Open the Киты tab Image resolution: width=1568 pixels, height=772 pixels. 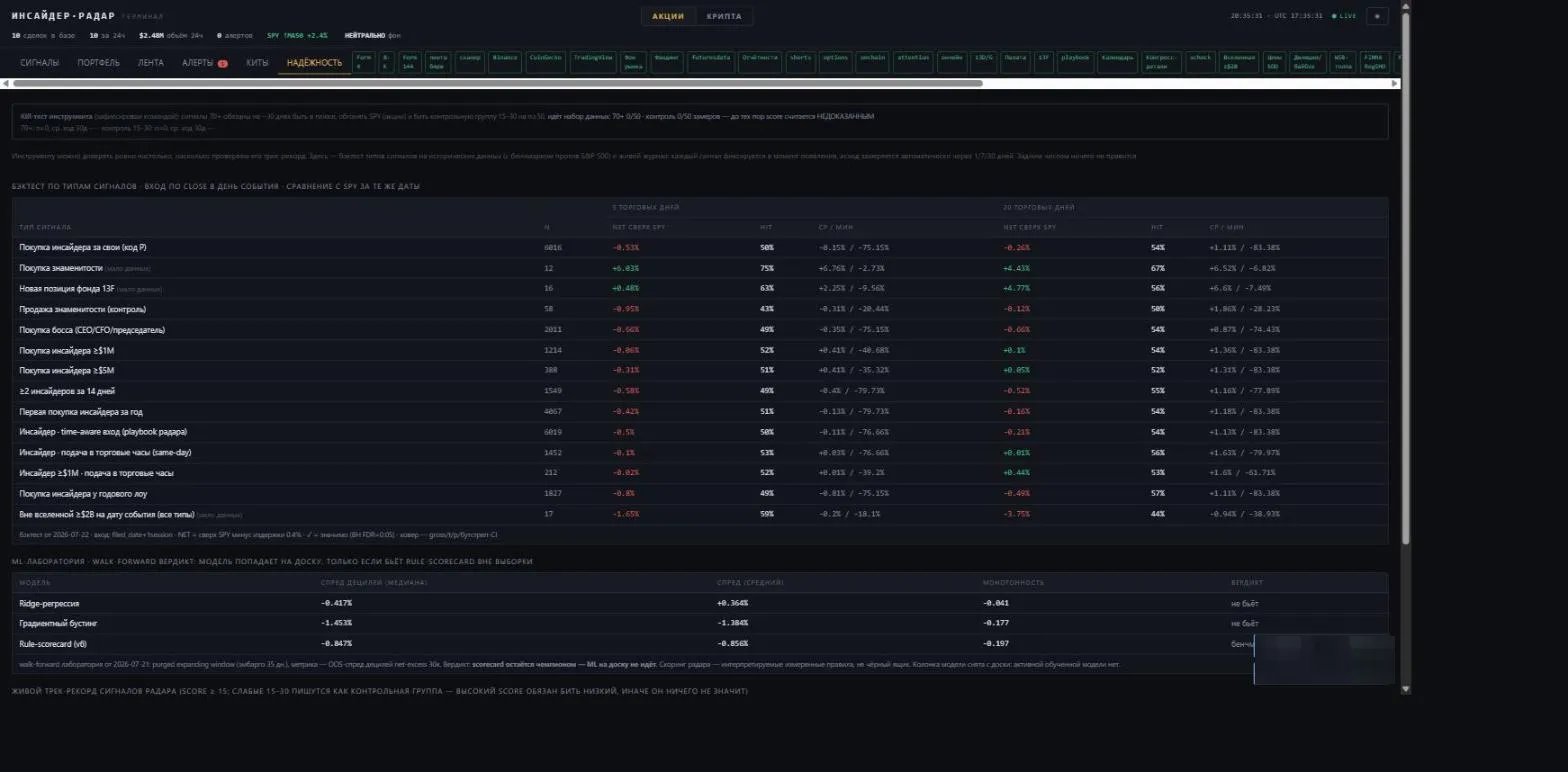257,63
